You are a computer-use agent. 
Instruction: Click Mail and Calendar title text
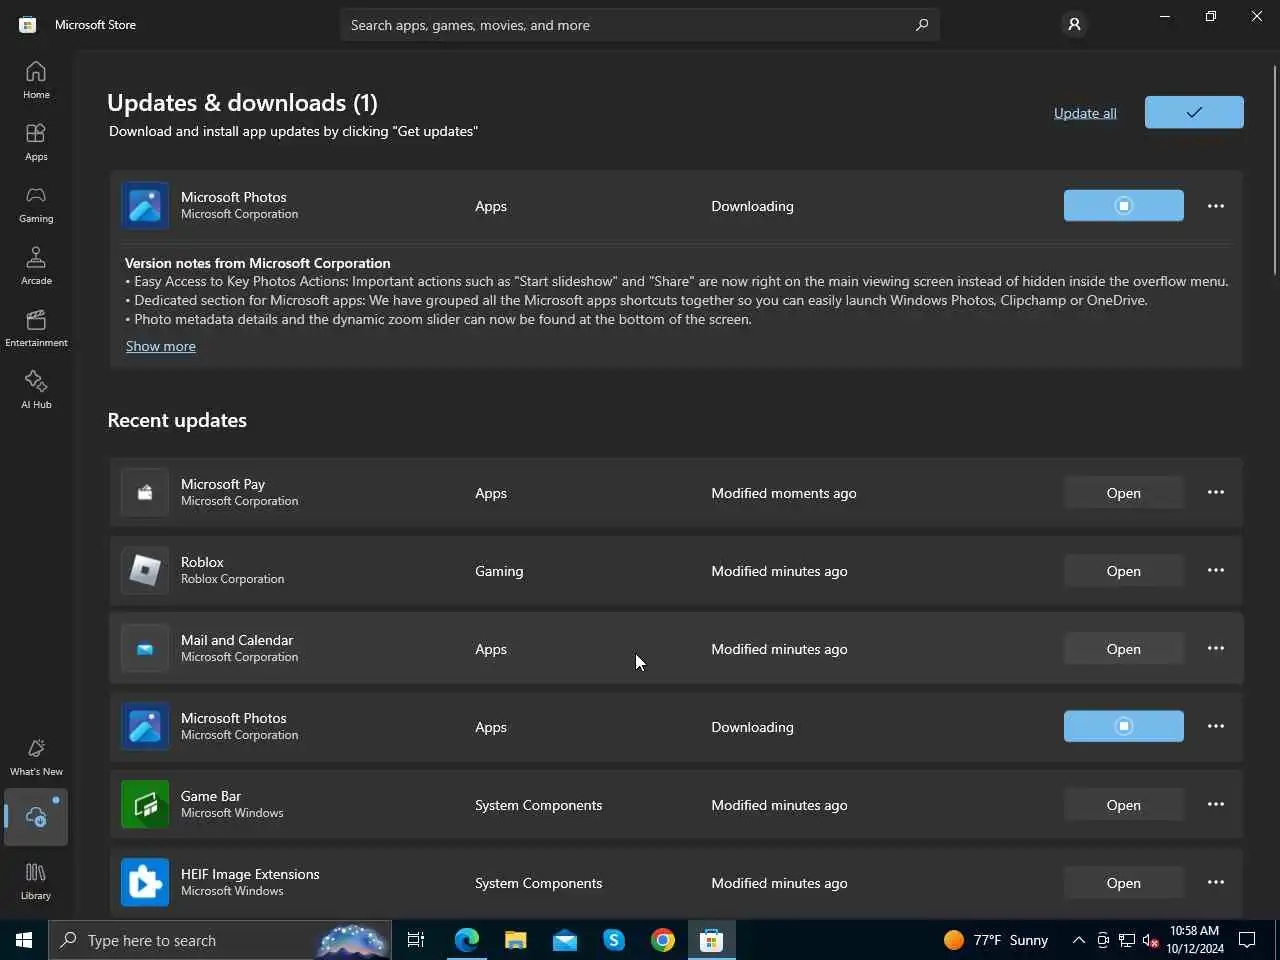click(237, 640)
